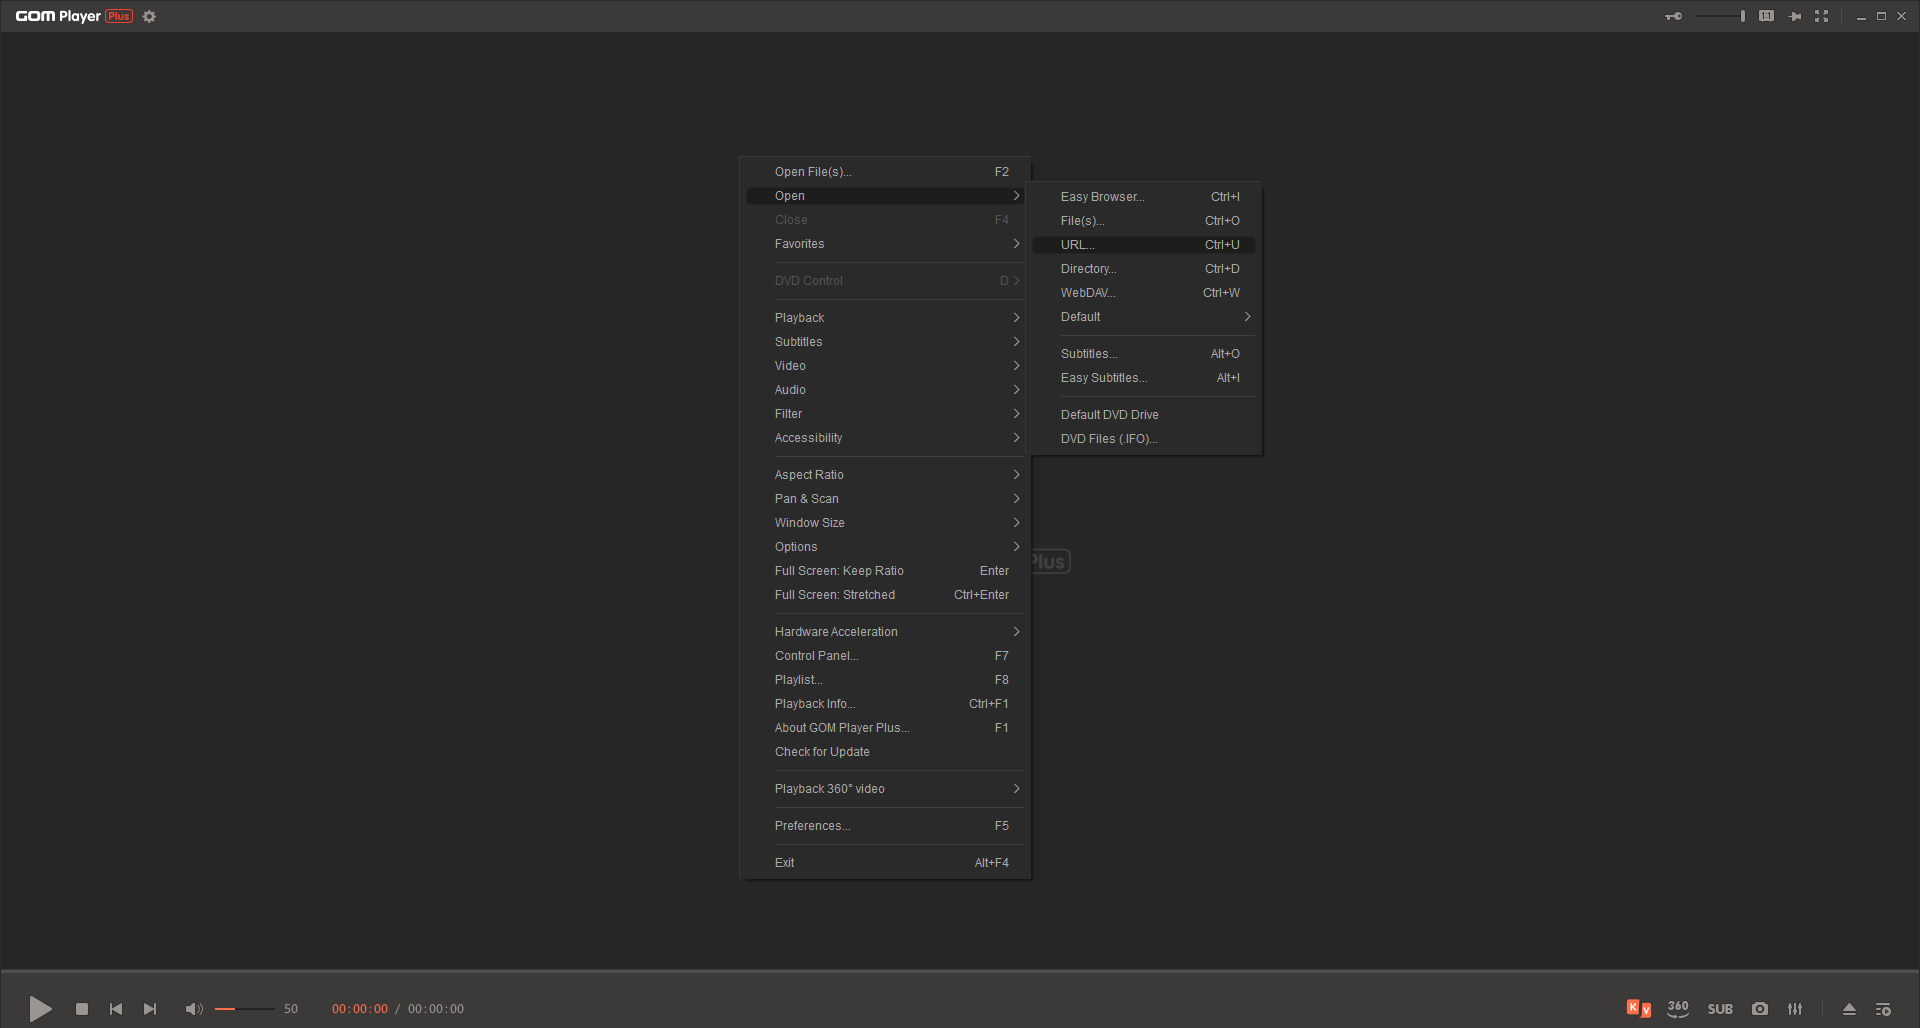
Task: Open the equalizer control panel icon
Action: coord(1795,1009)
